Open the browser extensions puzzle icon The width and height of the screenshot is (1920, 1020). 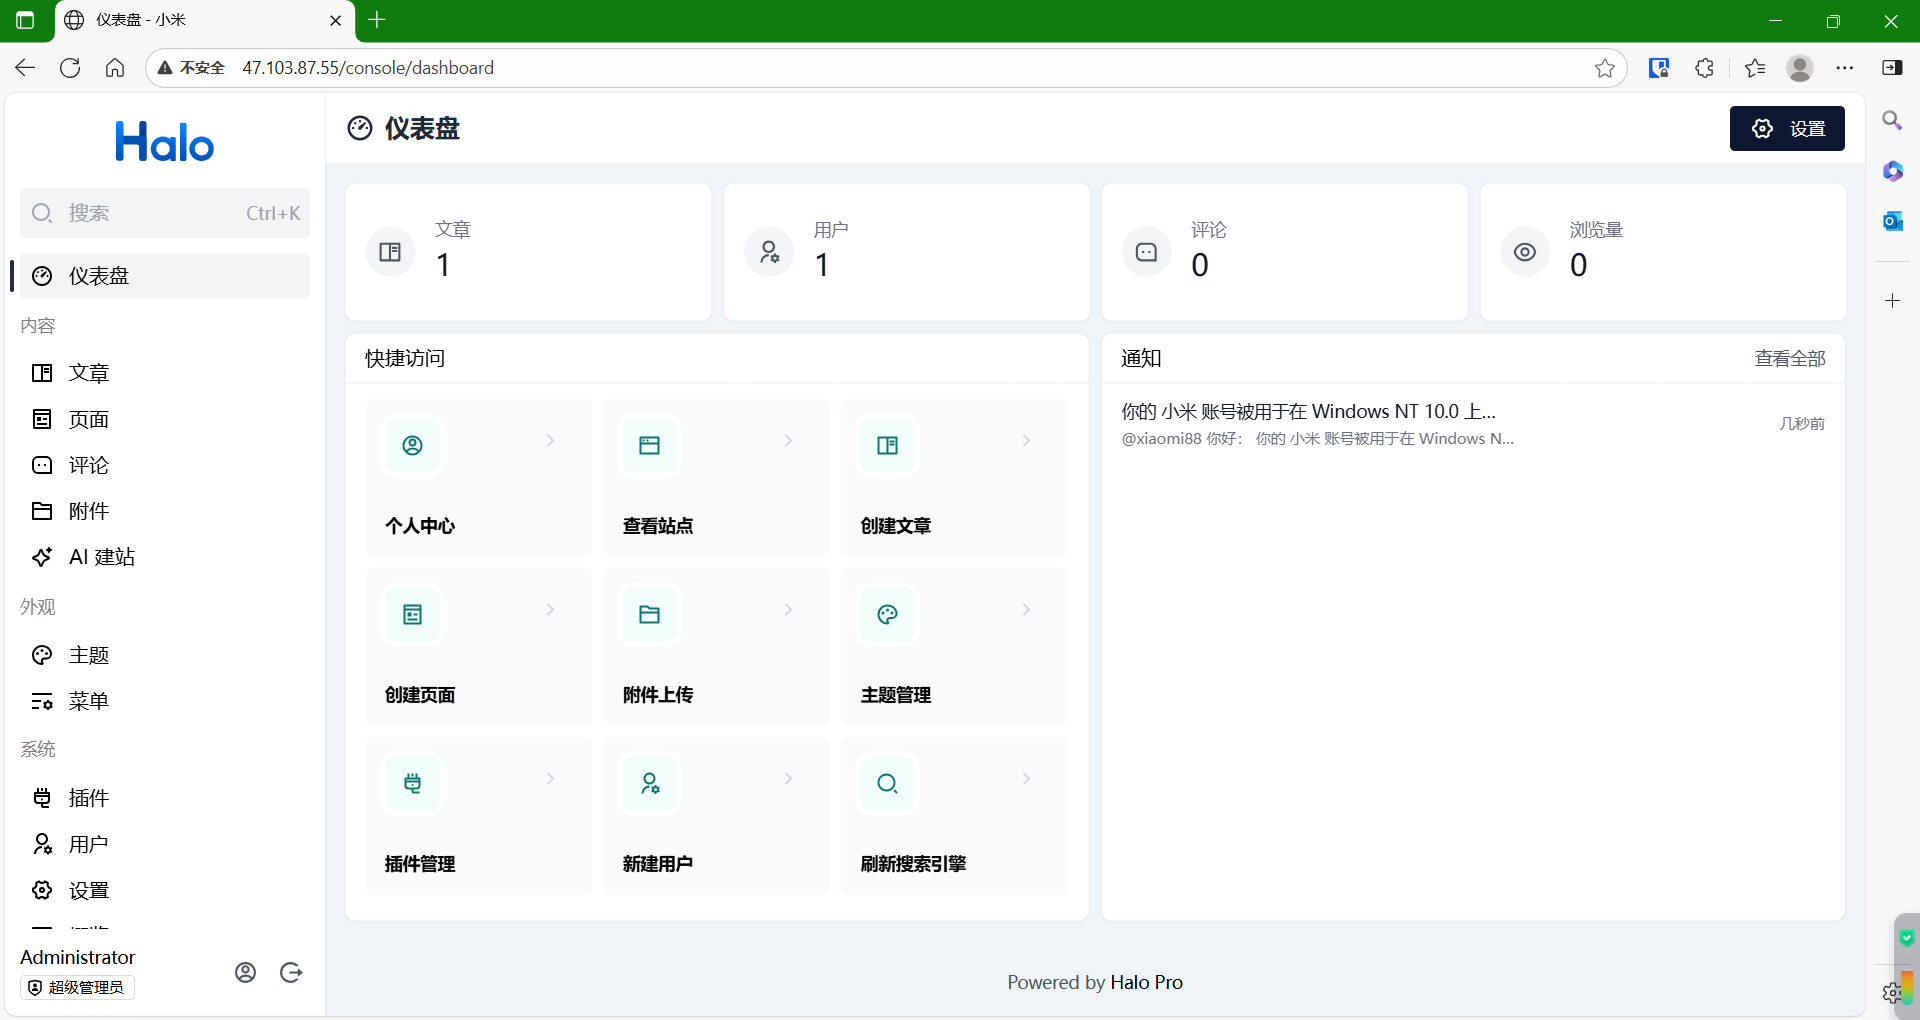pos(1705,68)
